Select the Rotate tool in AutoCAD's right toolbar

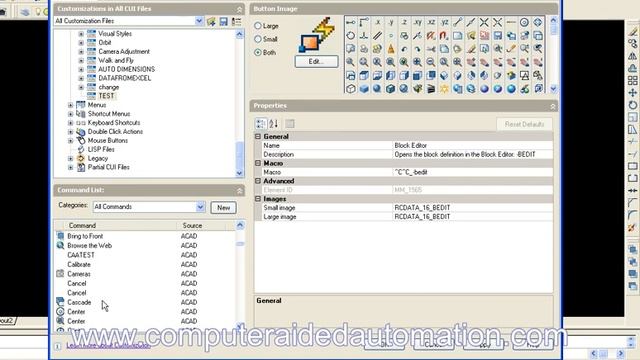click(x=632, y=105)
